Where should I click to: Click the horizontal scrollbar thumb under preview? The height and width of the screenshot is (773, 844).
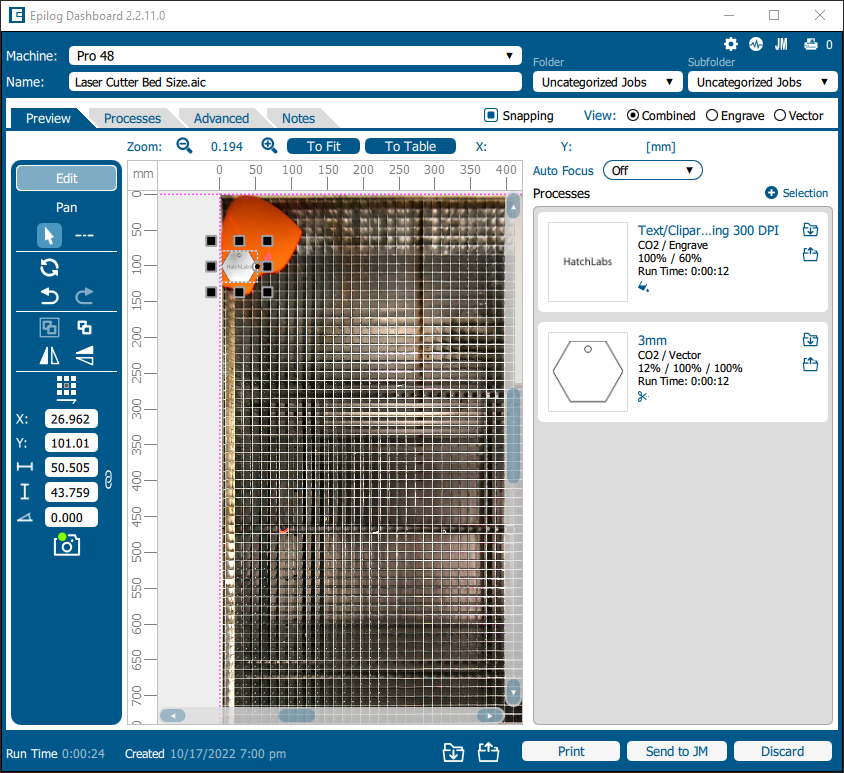(297, 715)
